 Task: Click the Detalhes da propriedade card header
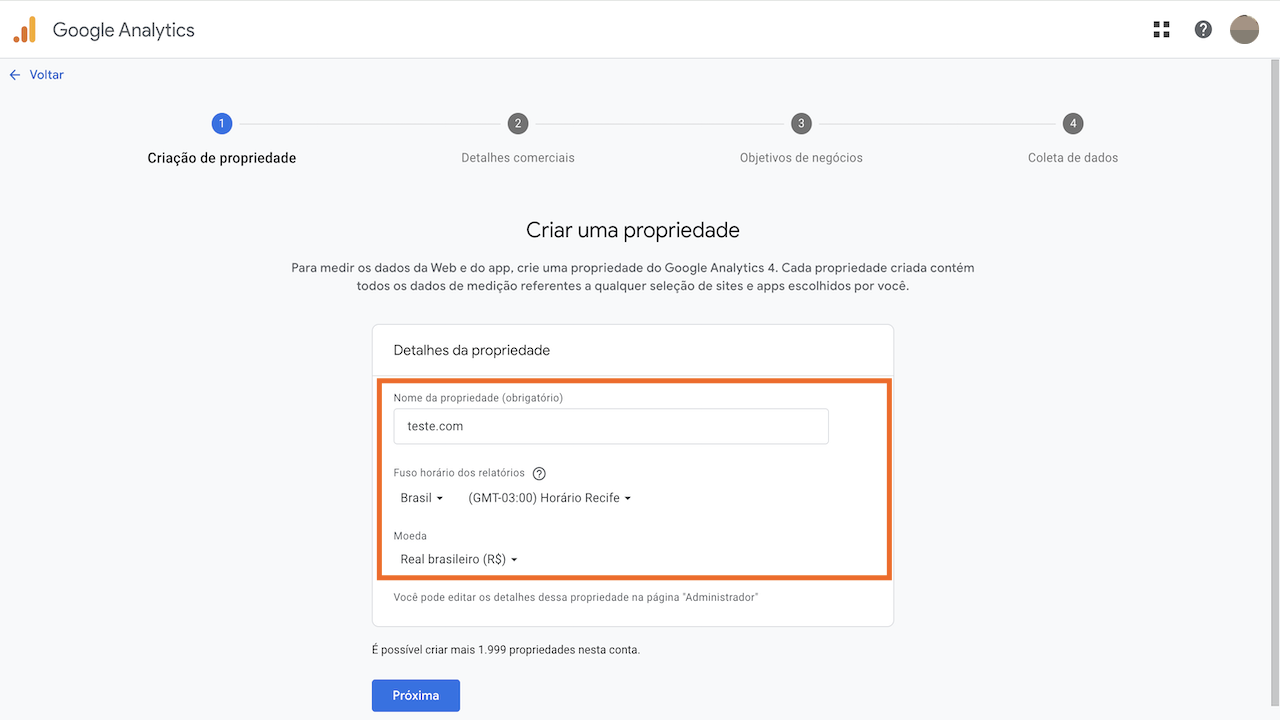click(x=473, y=350)
